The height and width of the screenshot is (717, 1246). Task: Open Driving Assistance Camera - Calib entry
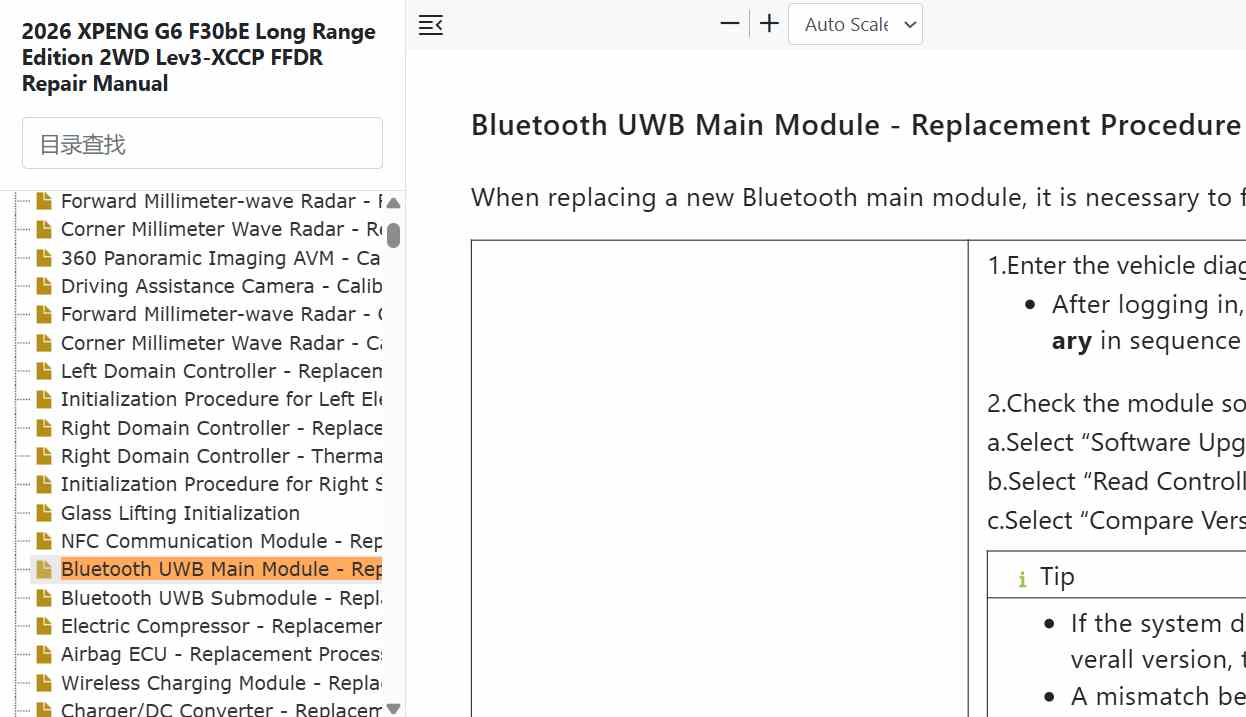pos(221,286)
